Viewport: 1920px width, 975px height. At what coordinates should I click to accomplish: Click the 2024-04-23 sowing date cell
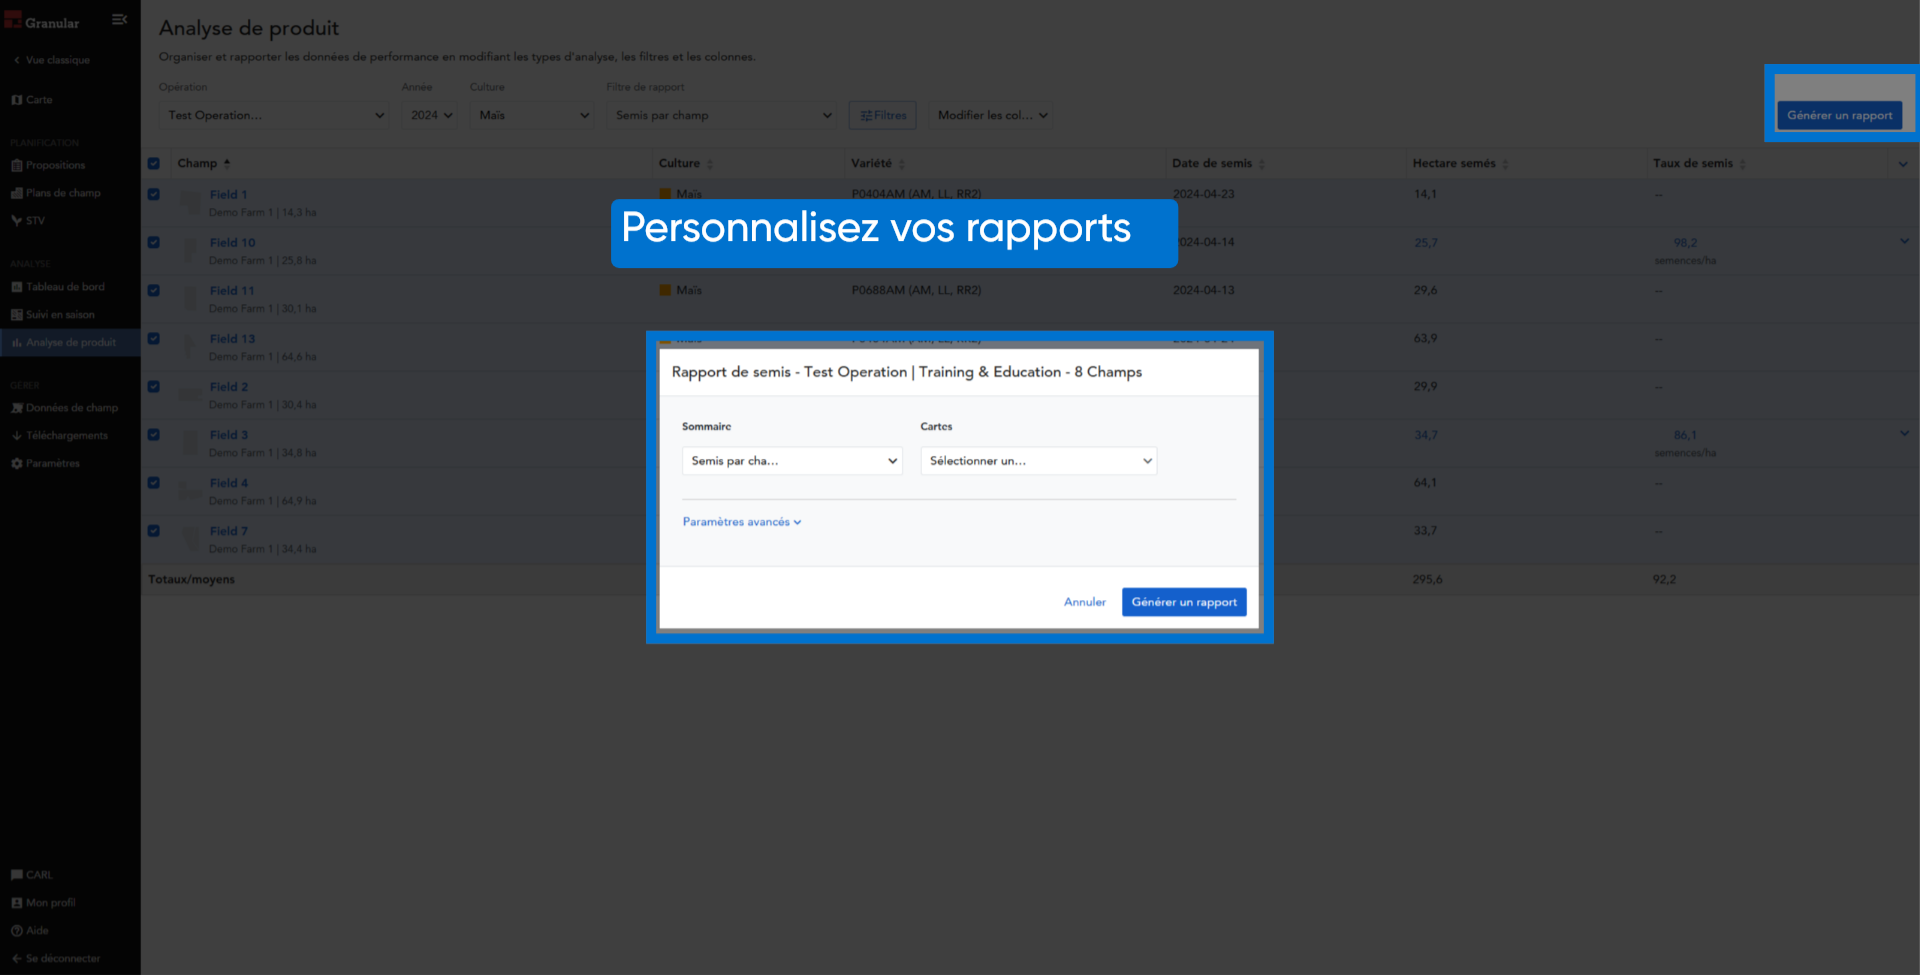[x=1203, y=194]
